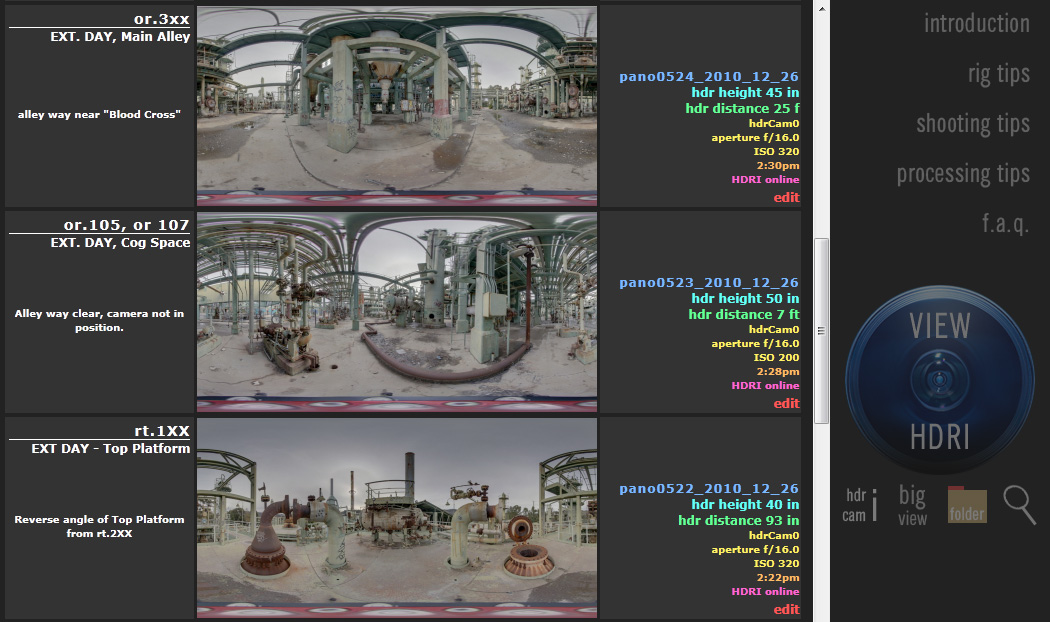Open pano0524_2010_12_26 link
Image resolution: width=1050 pixels, height=622 pixels.
click(708, 77)
